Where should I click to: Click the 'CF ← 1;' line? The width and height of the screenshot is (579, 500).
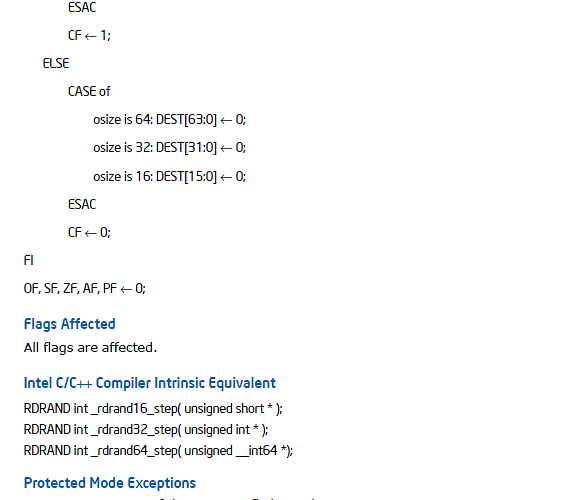(x=89, y=35)
